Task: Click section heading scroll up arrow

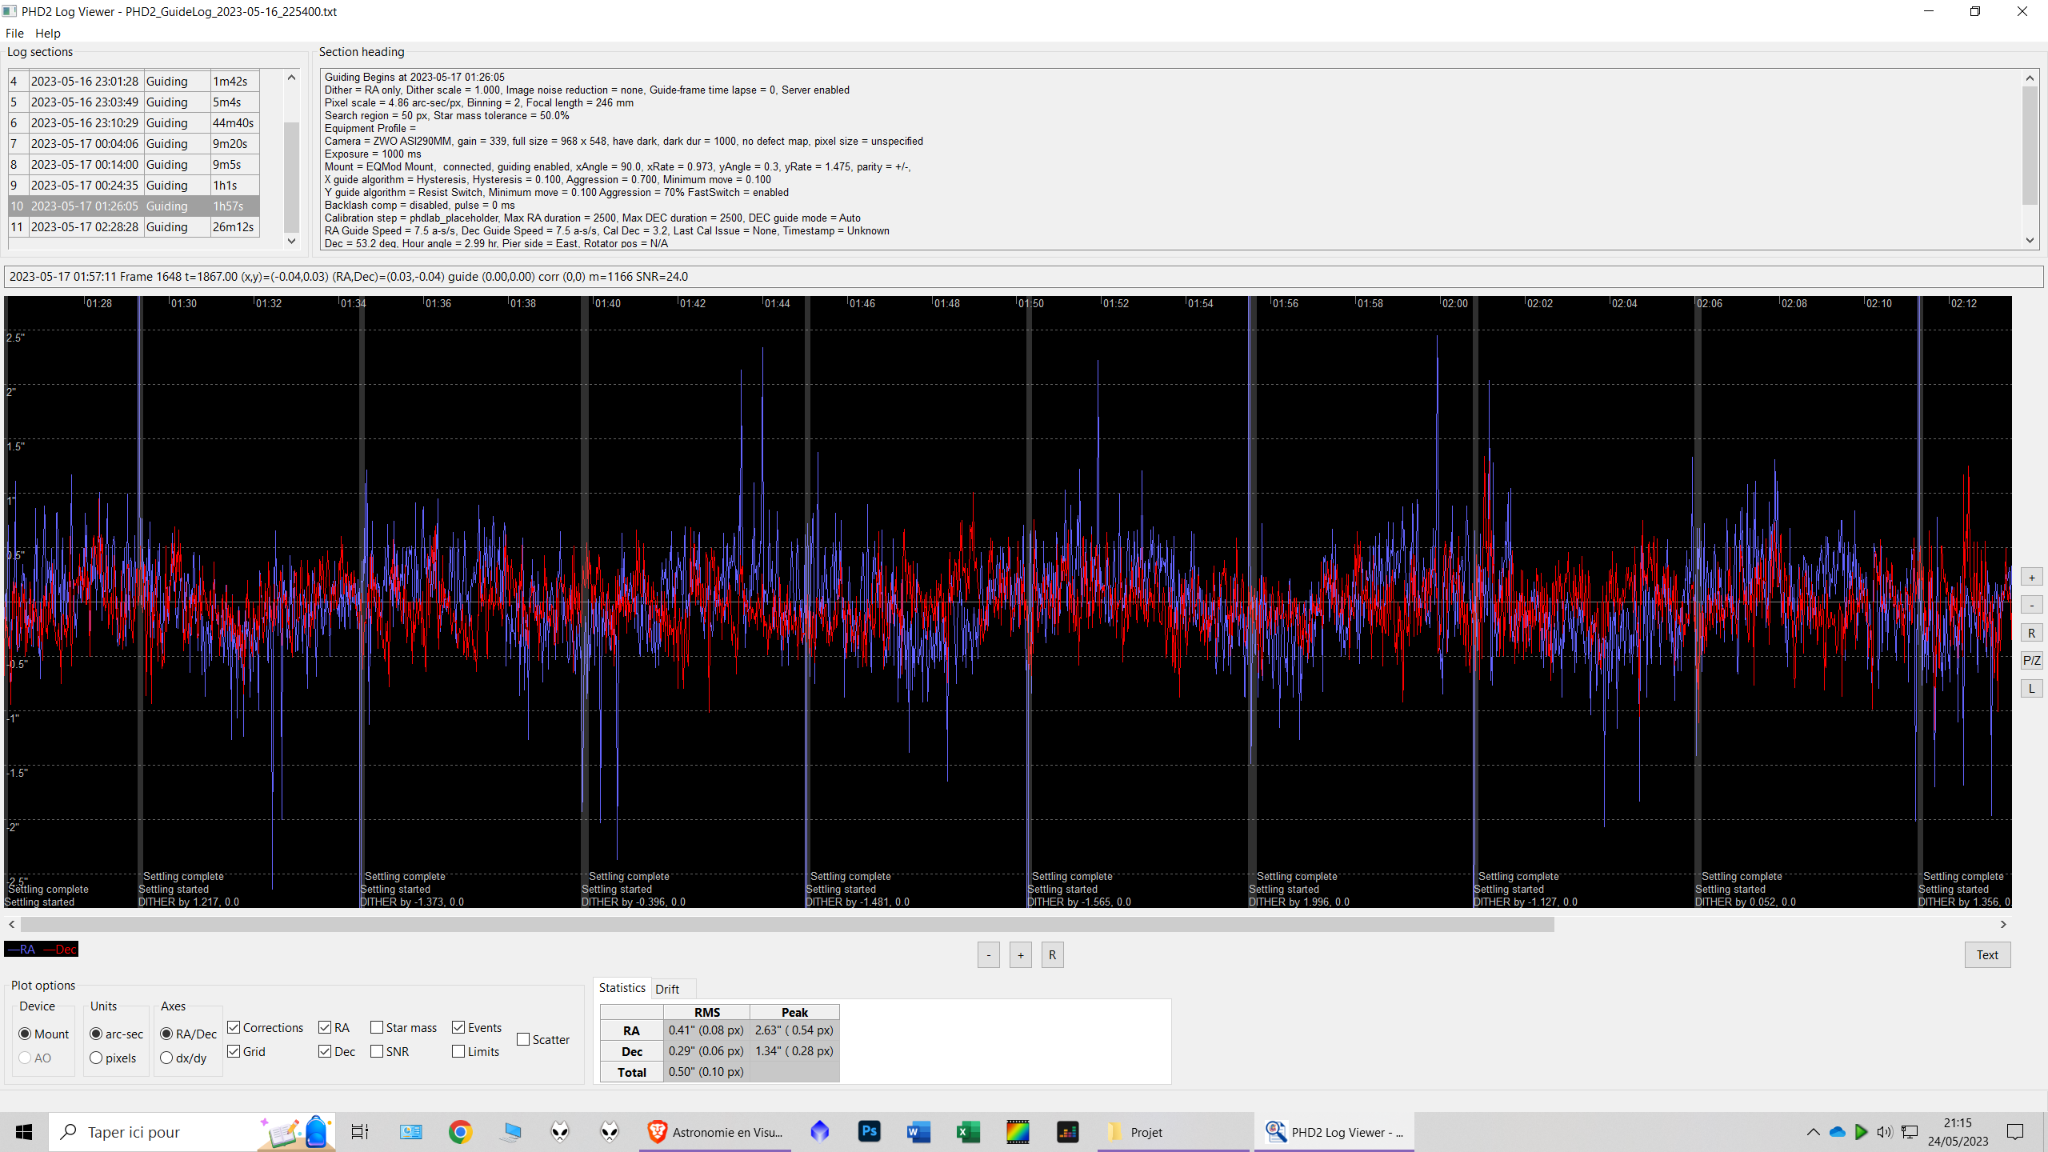Action: pos(2030,78)
